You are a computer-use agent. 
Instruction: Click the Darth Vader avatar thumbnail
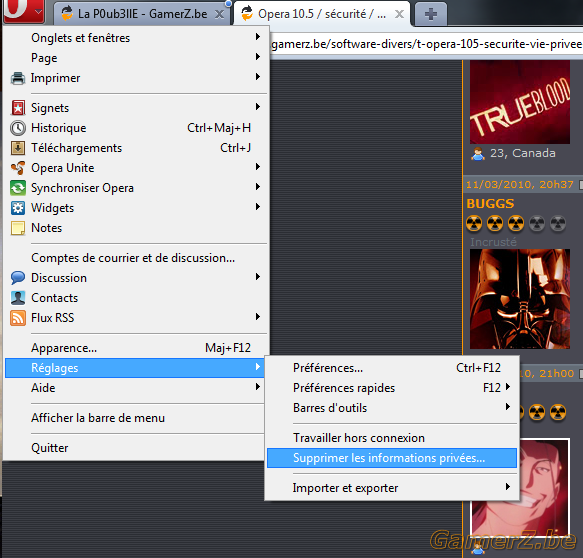point(519,299)
